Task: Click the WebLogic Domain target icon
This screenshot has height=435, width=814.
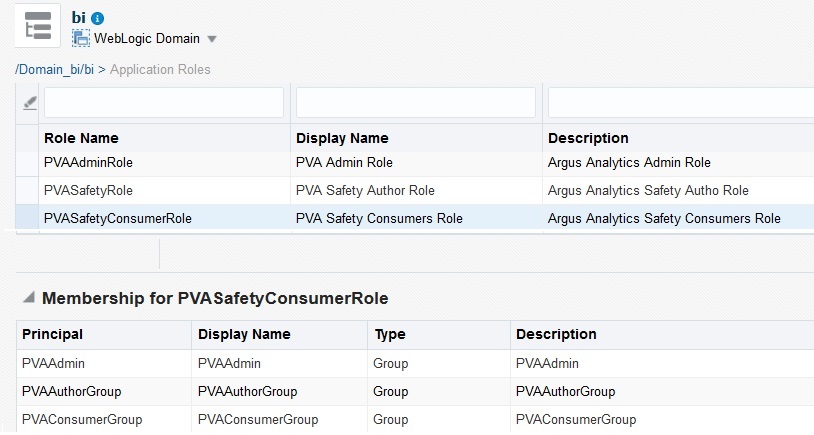Action: (81, 38)
